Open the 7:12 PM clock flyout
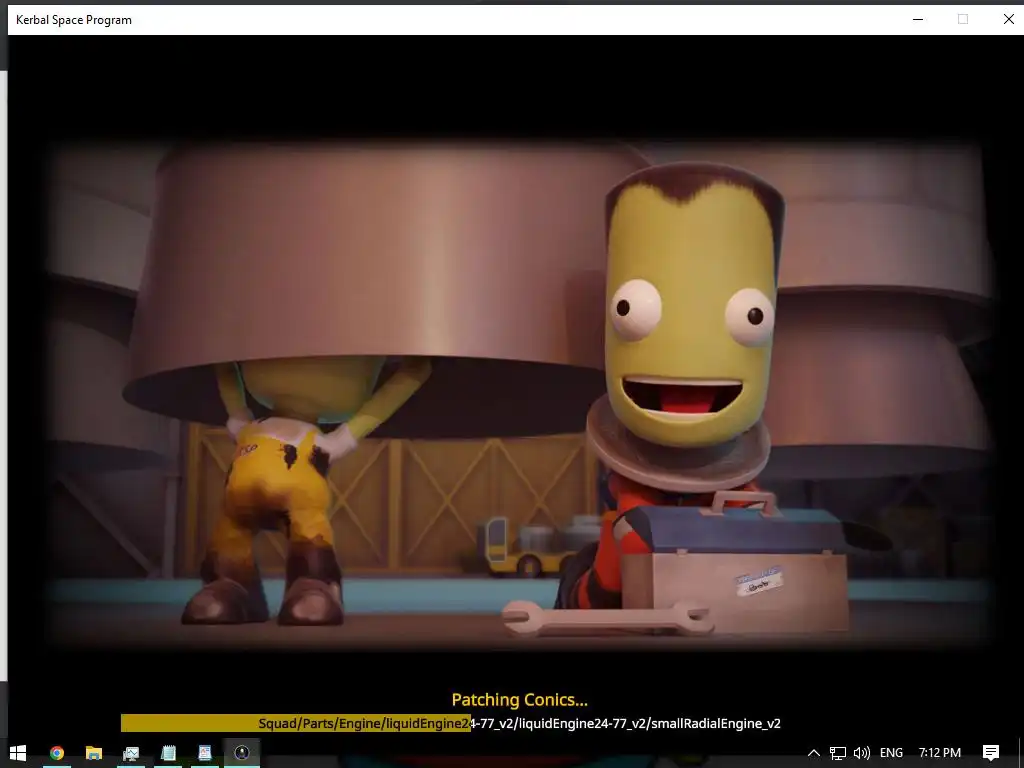This screenshot has height=768, width=1024. click(x=940, y=753)
